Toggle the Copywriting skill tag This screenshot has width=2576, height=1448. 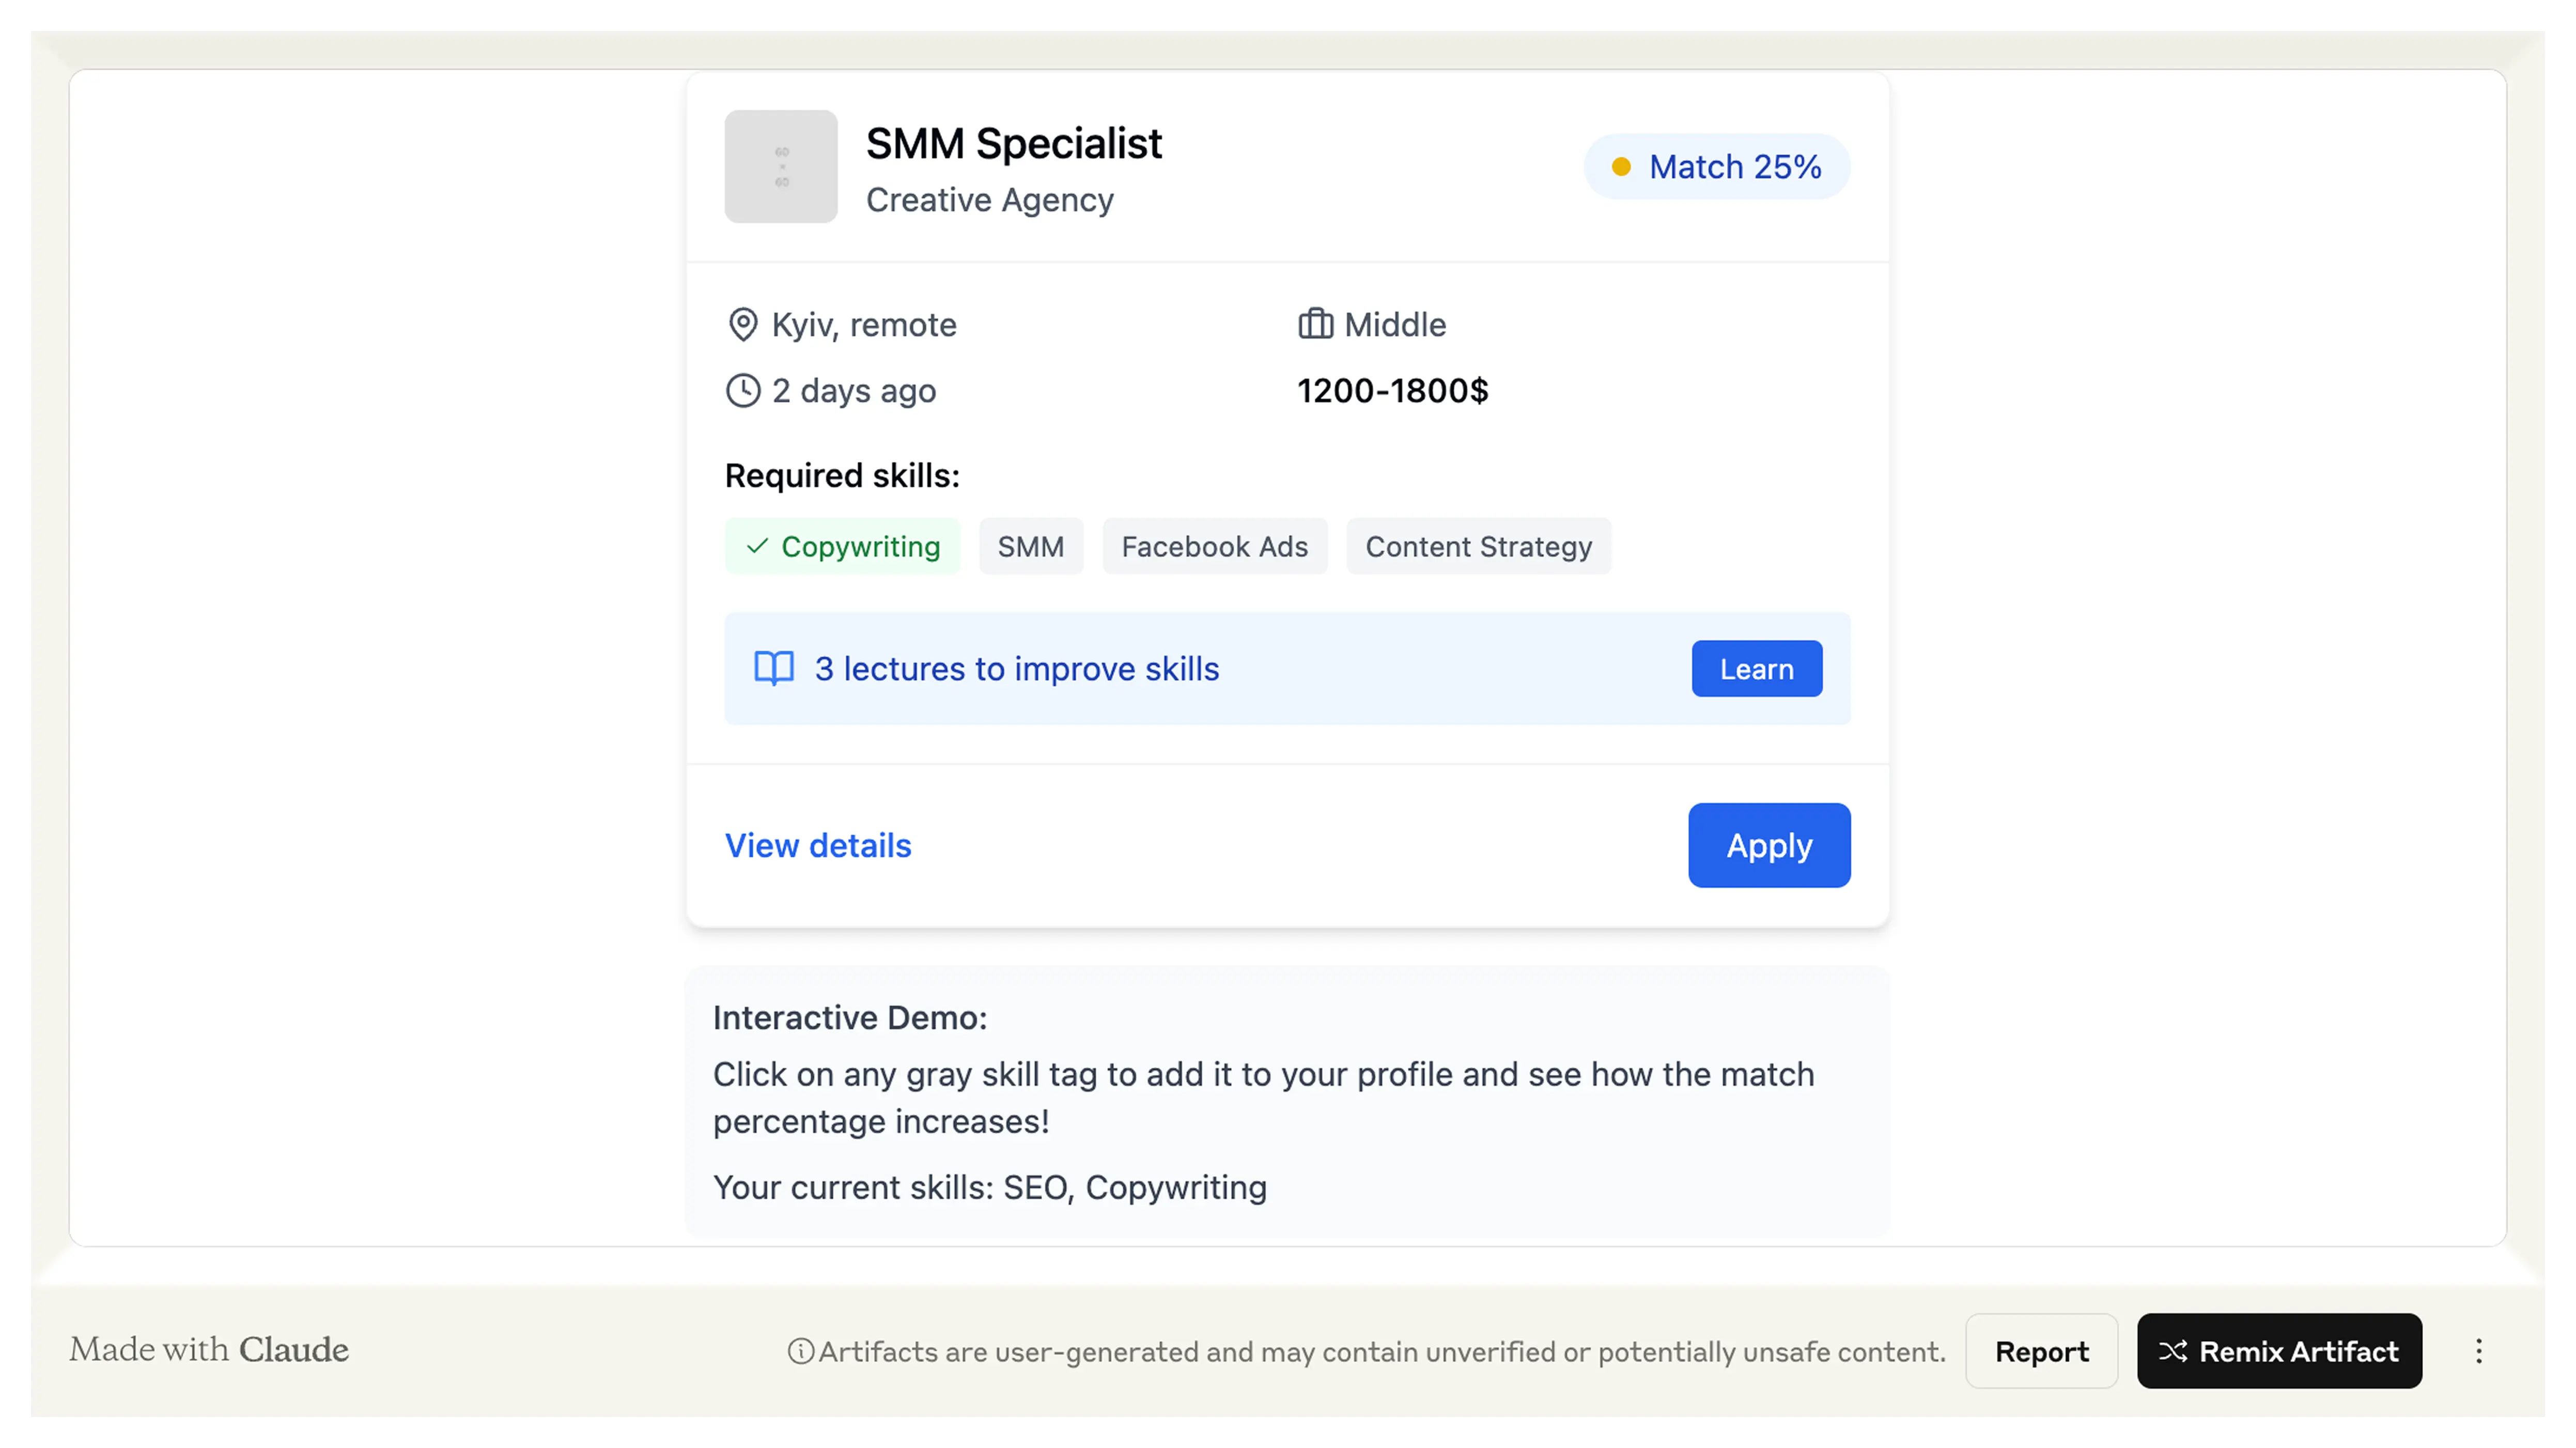(x=843, y=546)
